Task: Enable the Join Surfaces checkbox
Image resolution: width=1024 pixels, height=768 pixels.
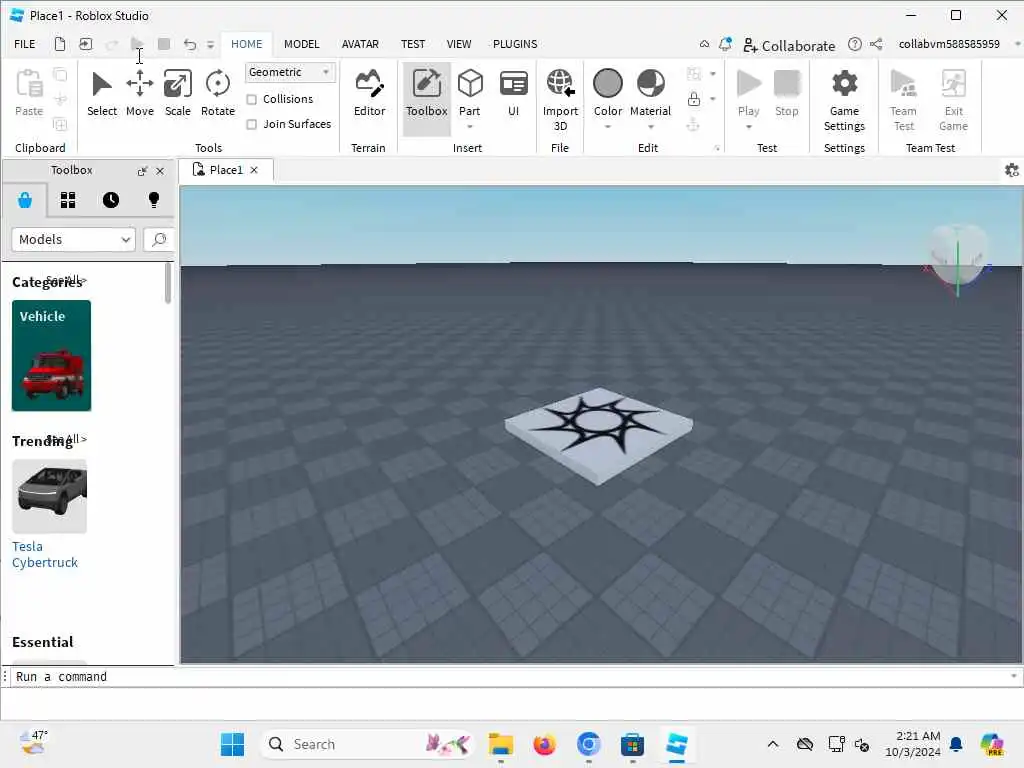Action: pyautogui.click(x=251, y=124)
